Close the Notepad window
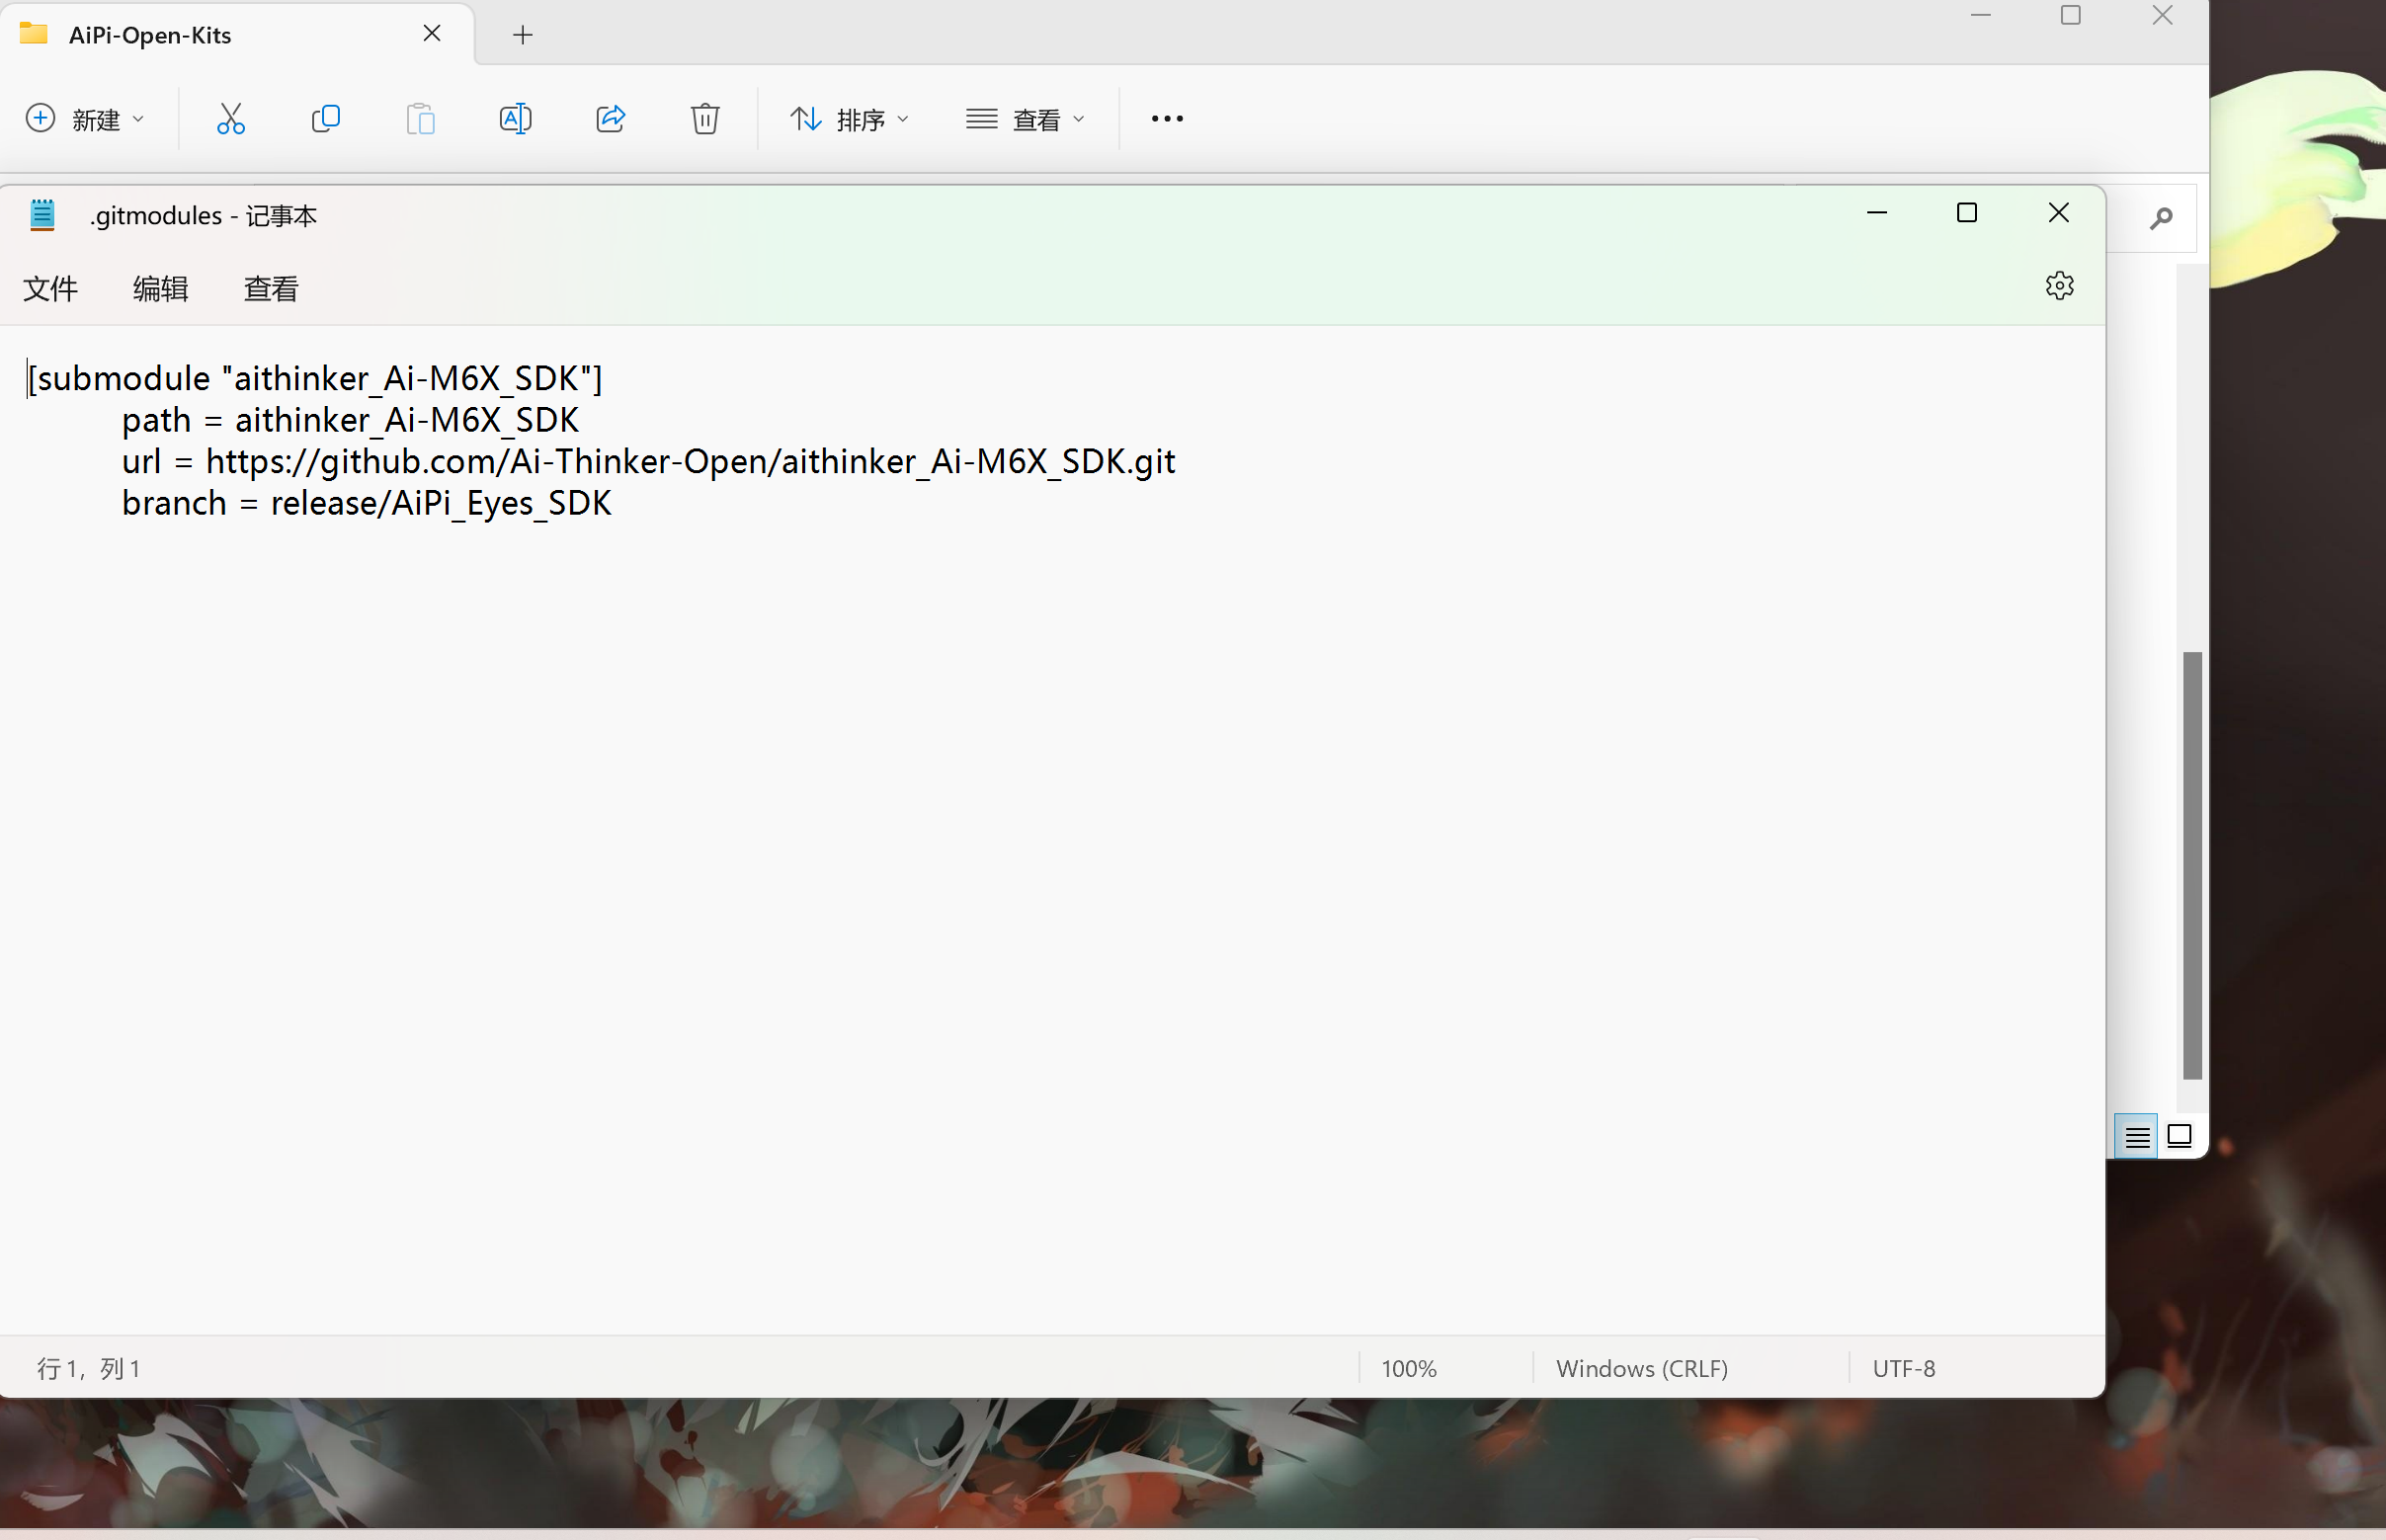Image resolution: width=2386 pixels, height=1540 pixels. click(2058, 213)
